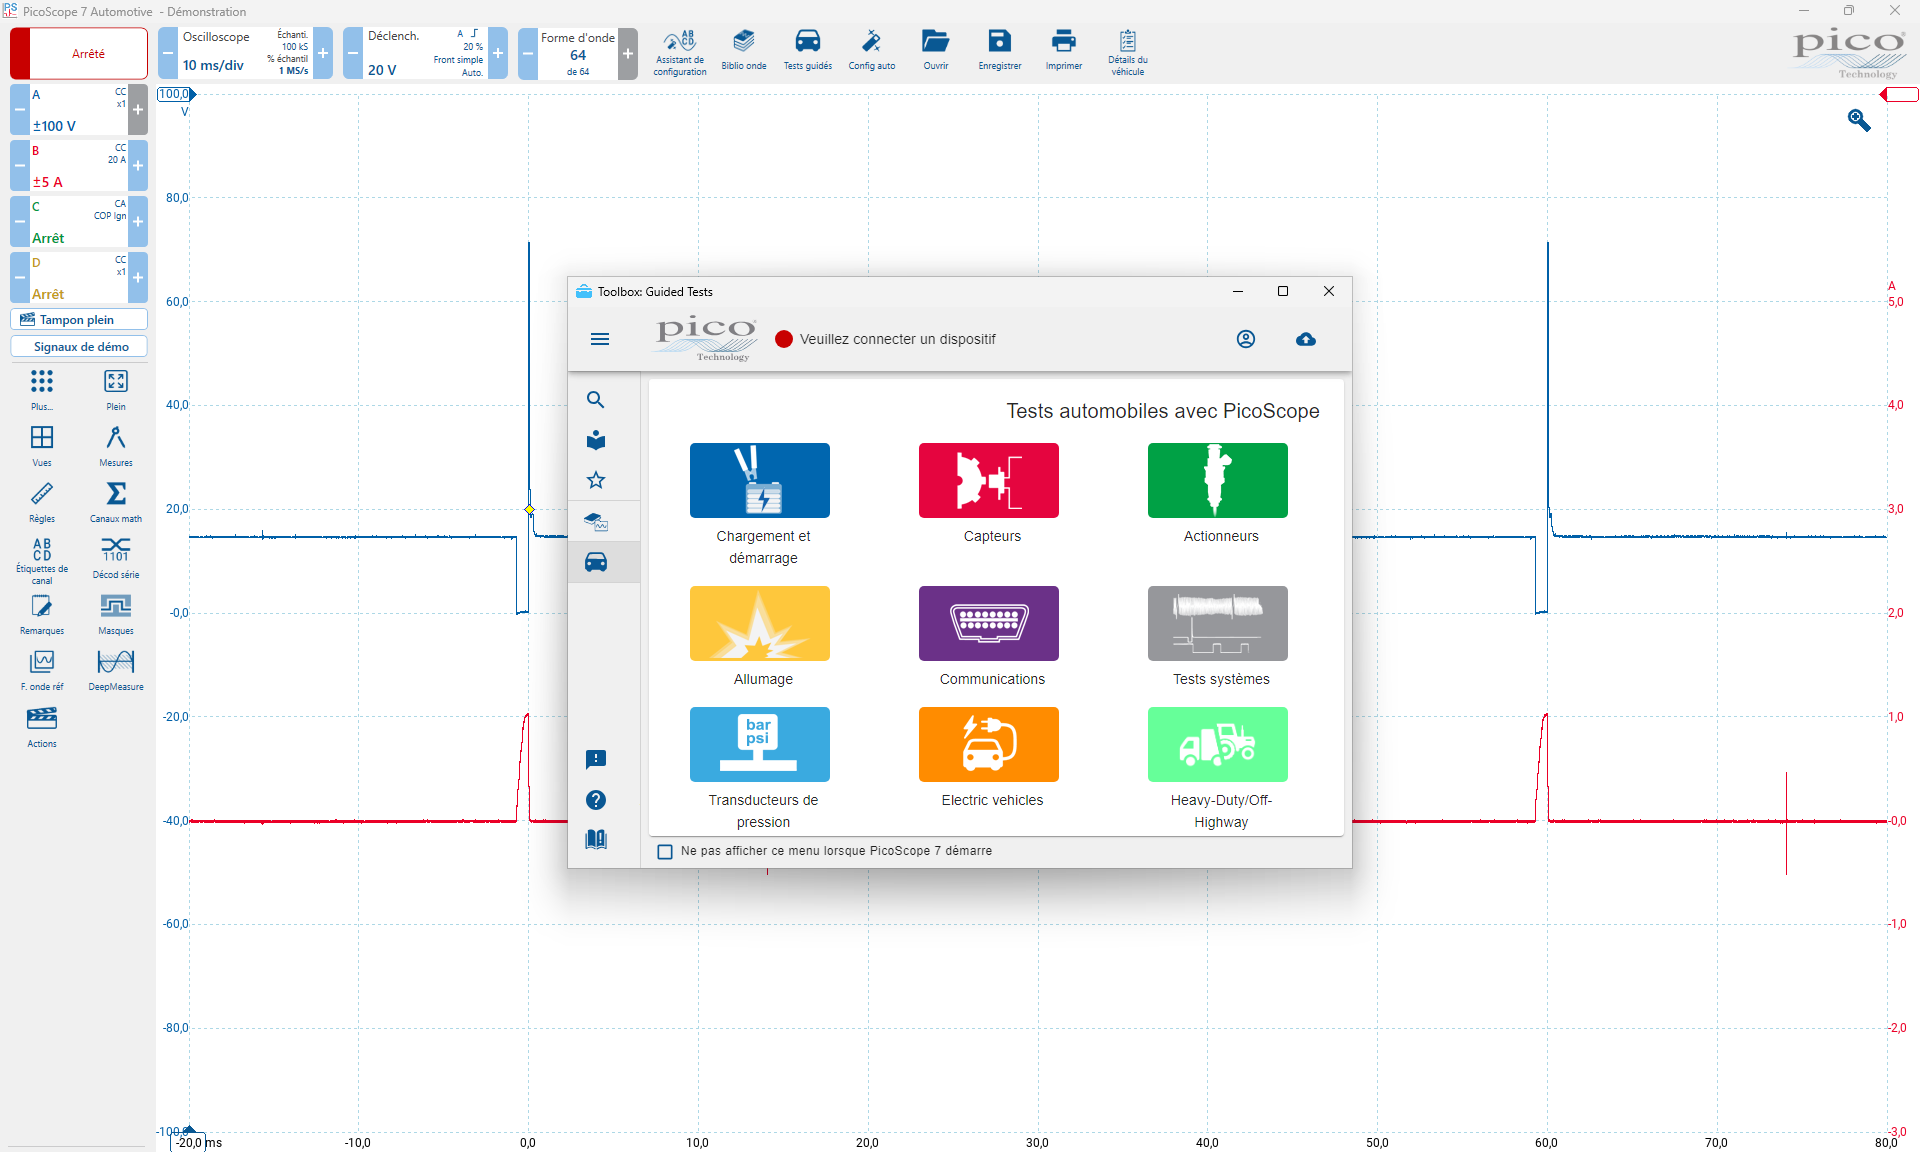This screenshot has width=1920, height=1152.
Task: Click the 100,0 axis offset handle
Action: click(176, 94)
